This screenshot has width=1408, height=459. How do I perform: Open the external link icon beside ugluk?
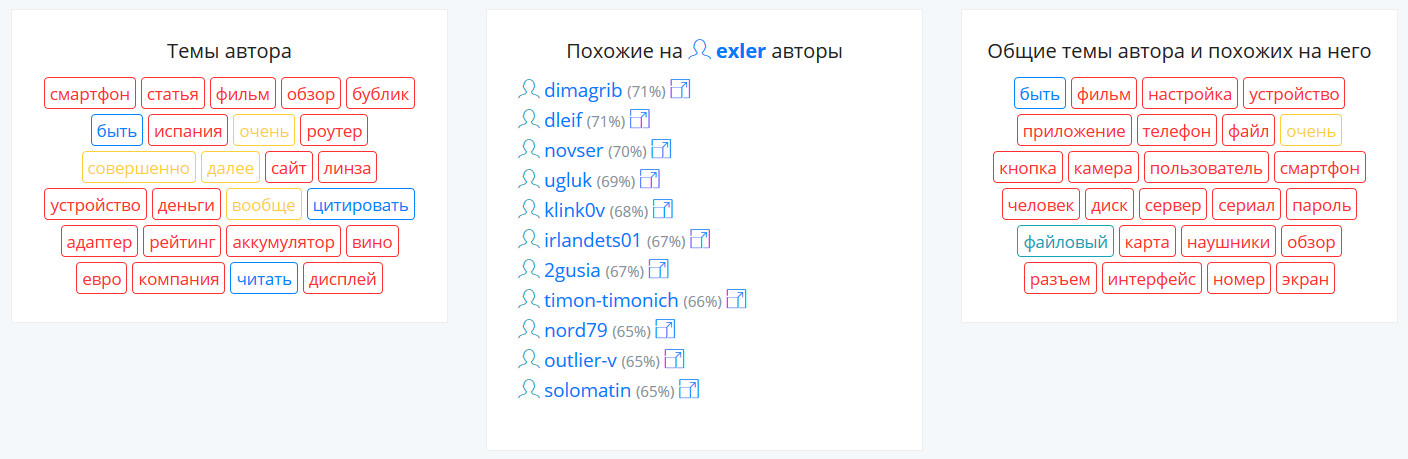tap(650, 180)
